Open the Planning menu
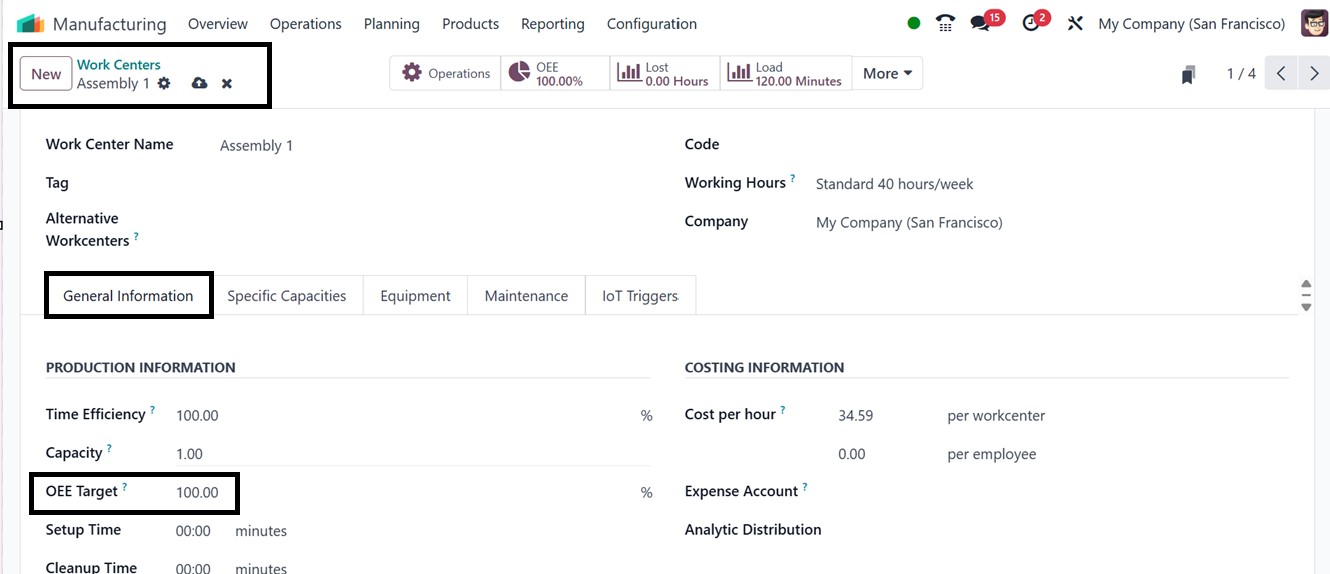 [x=391, y=23]
